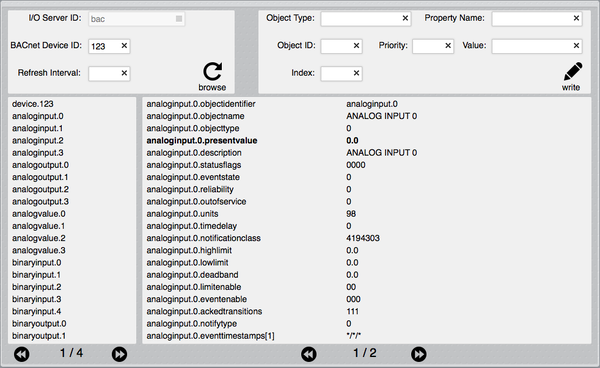
Task: Click the I/O Server ID field button
Action: (179, 19)
